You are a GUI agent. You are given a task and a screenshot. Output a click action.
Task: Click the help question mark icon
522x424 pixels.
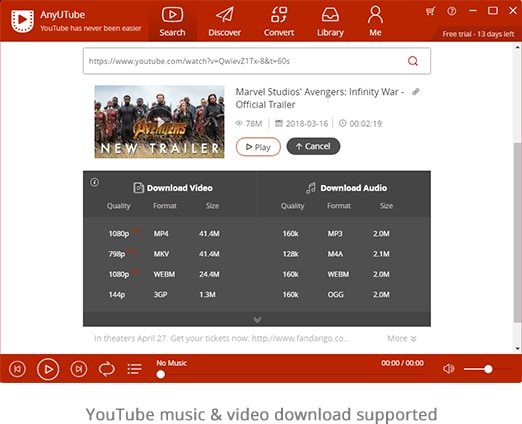coord(452,11)
